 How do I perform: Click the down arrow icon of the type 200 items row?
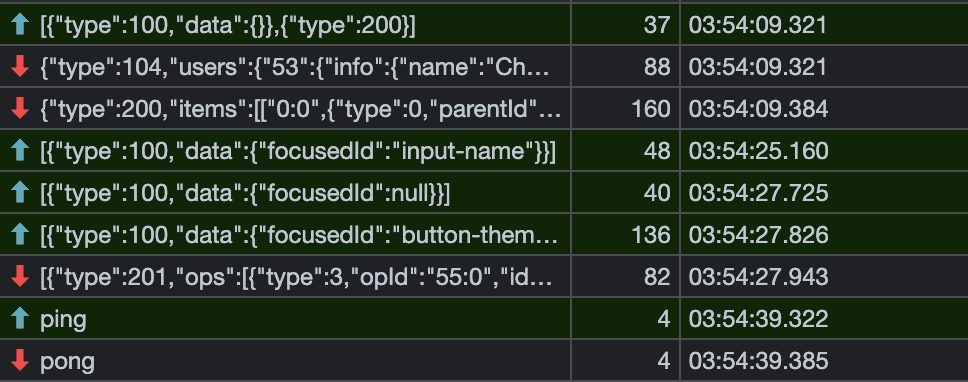coord(20,109)
